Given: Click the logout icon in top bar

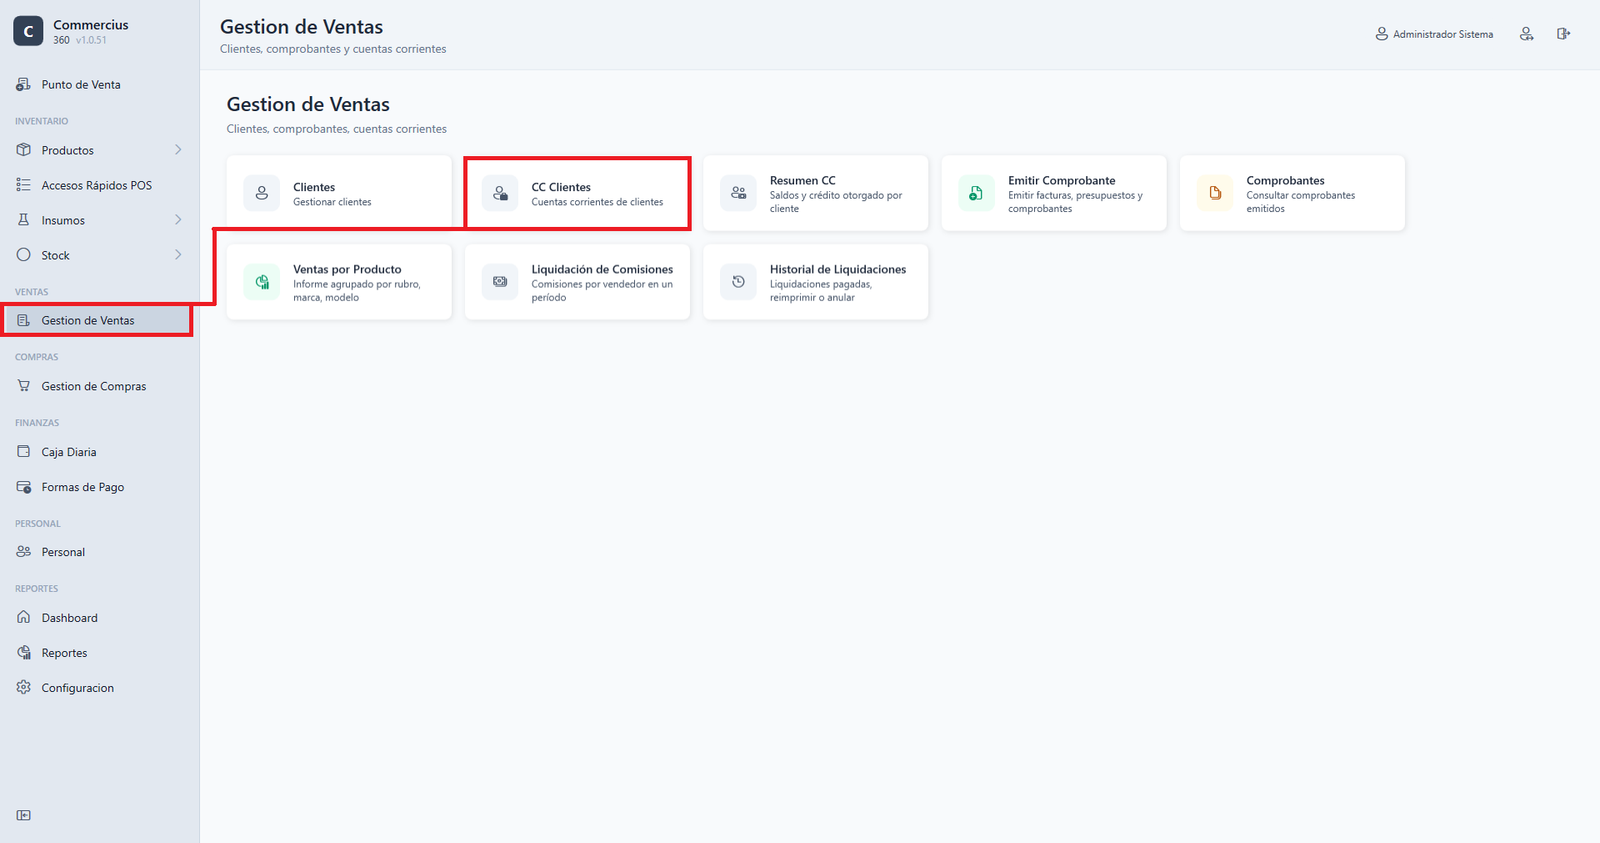Looking at the screenshot, I should point(1563,34).
